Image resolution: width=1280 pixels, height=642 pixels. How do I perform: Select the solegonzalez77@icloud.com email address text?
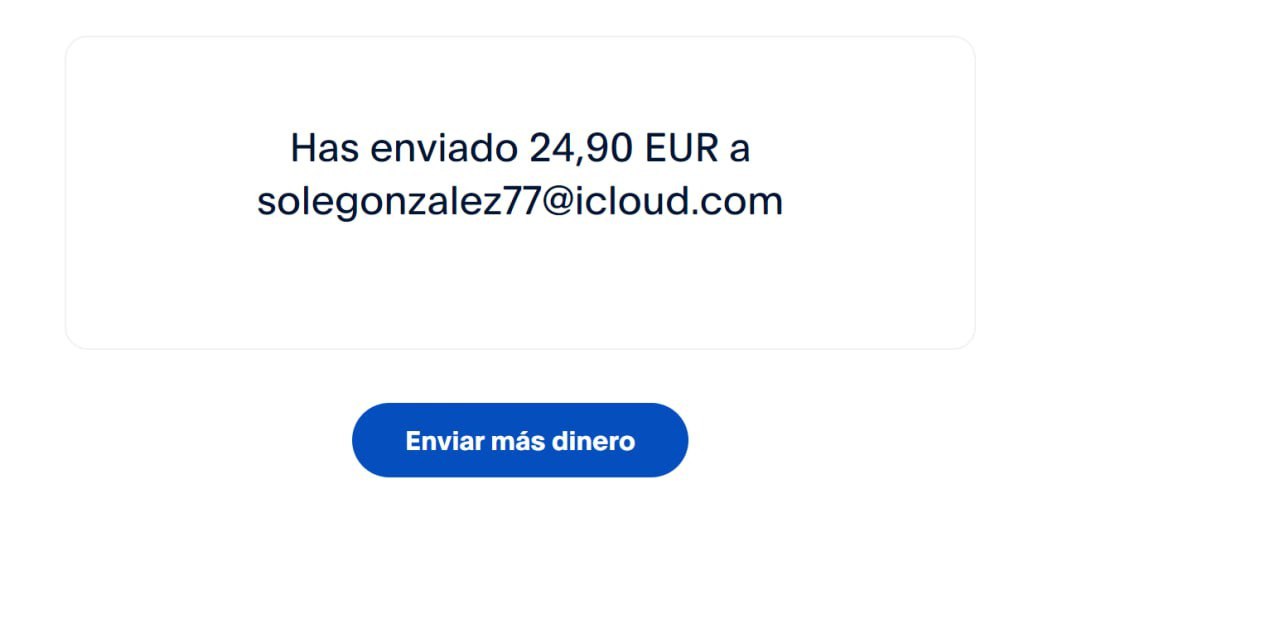click(520, 201)
